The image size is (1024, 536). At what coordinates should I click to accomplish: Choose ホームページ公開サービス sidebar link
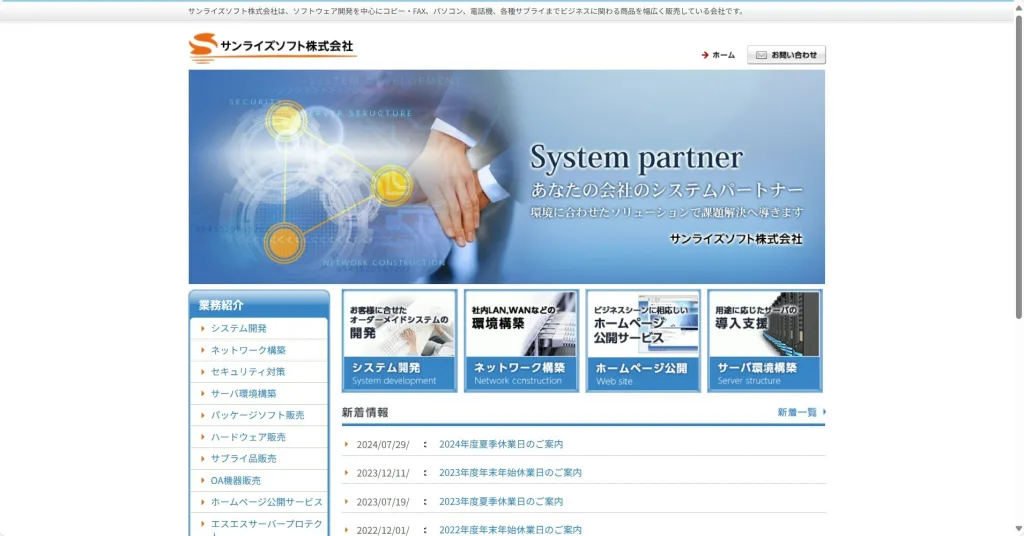pyautogui.click(x=266, y=502)
